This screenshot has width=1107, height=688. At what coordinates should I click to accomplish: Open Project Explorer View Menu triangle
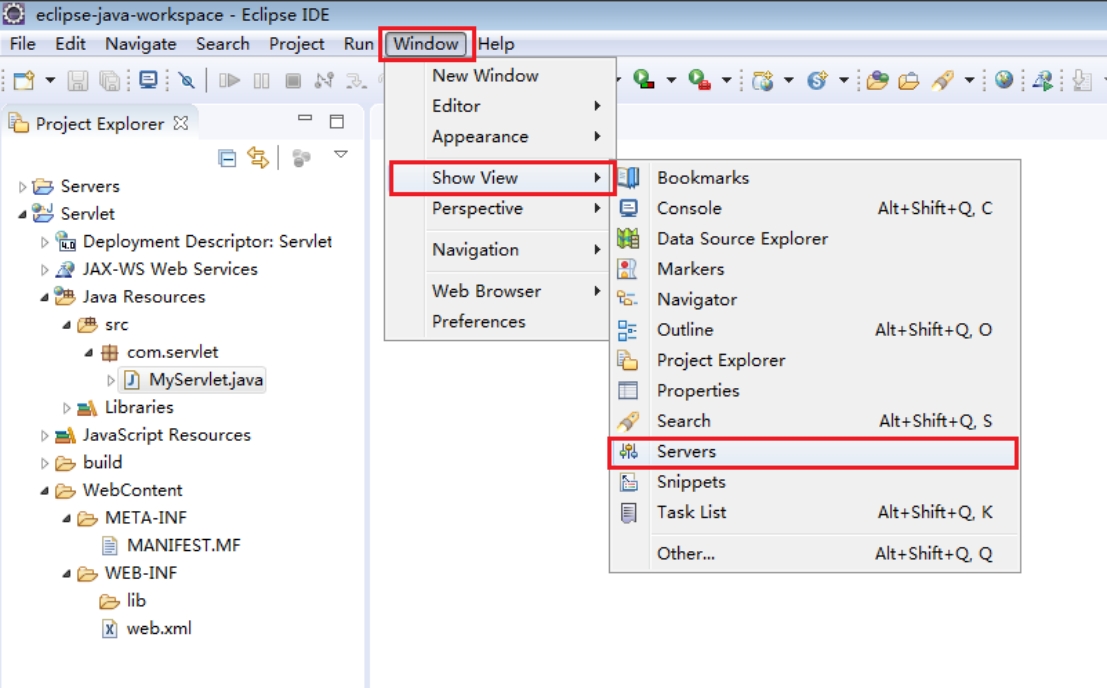[x=341, y=154]
